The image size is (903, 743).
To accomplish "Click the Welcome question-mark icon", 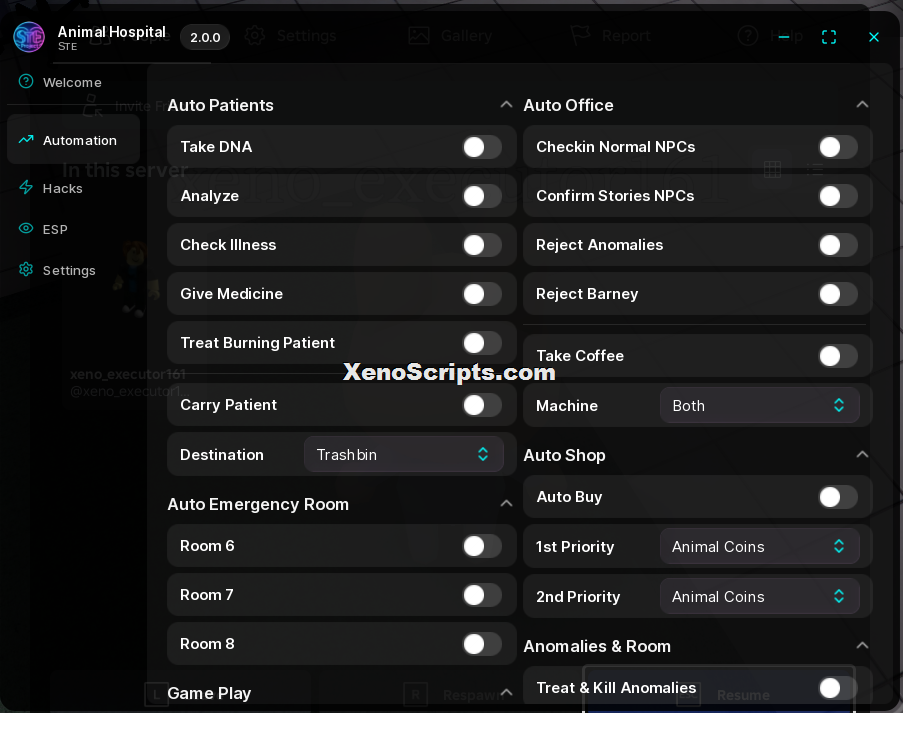I will (x=26, y=81).
